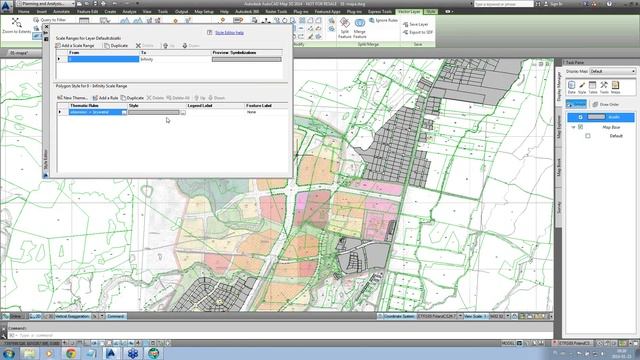Open the workspace Planning and Analysis dropdown
640x360 pixels.
click(x=46, y=4)
